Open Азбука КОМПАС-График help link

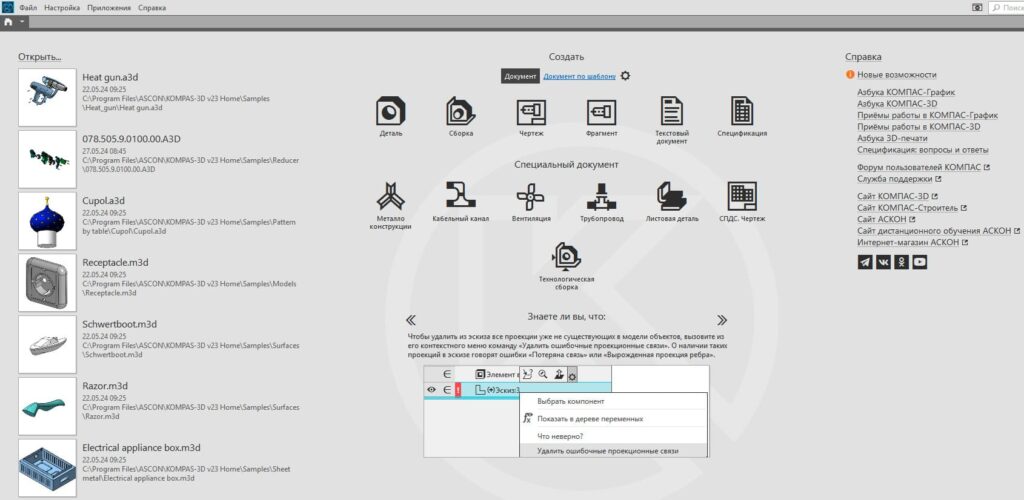click(906, 93)
